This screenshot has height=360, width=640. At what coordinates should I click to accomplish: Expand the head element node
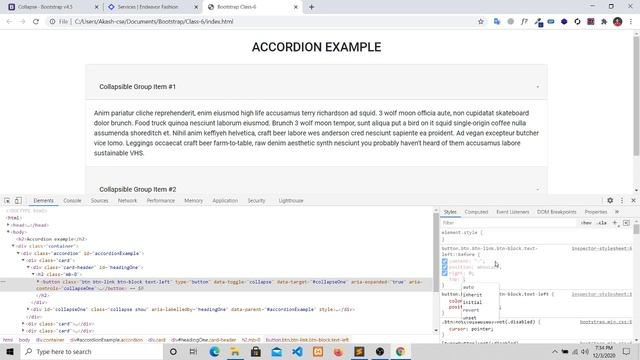point(8,225)
